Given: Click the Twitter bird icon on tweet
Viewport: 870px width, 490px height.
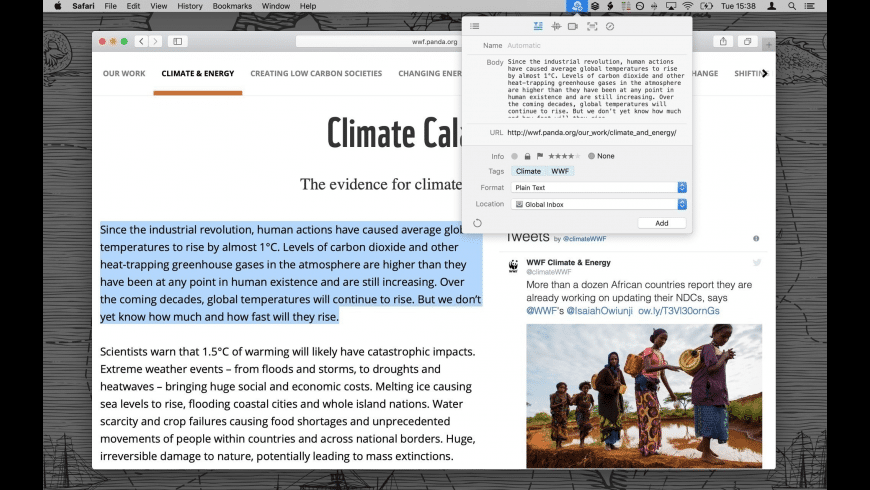Looking at the screenshot, I should (757, 262).
